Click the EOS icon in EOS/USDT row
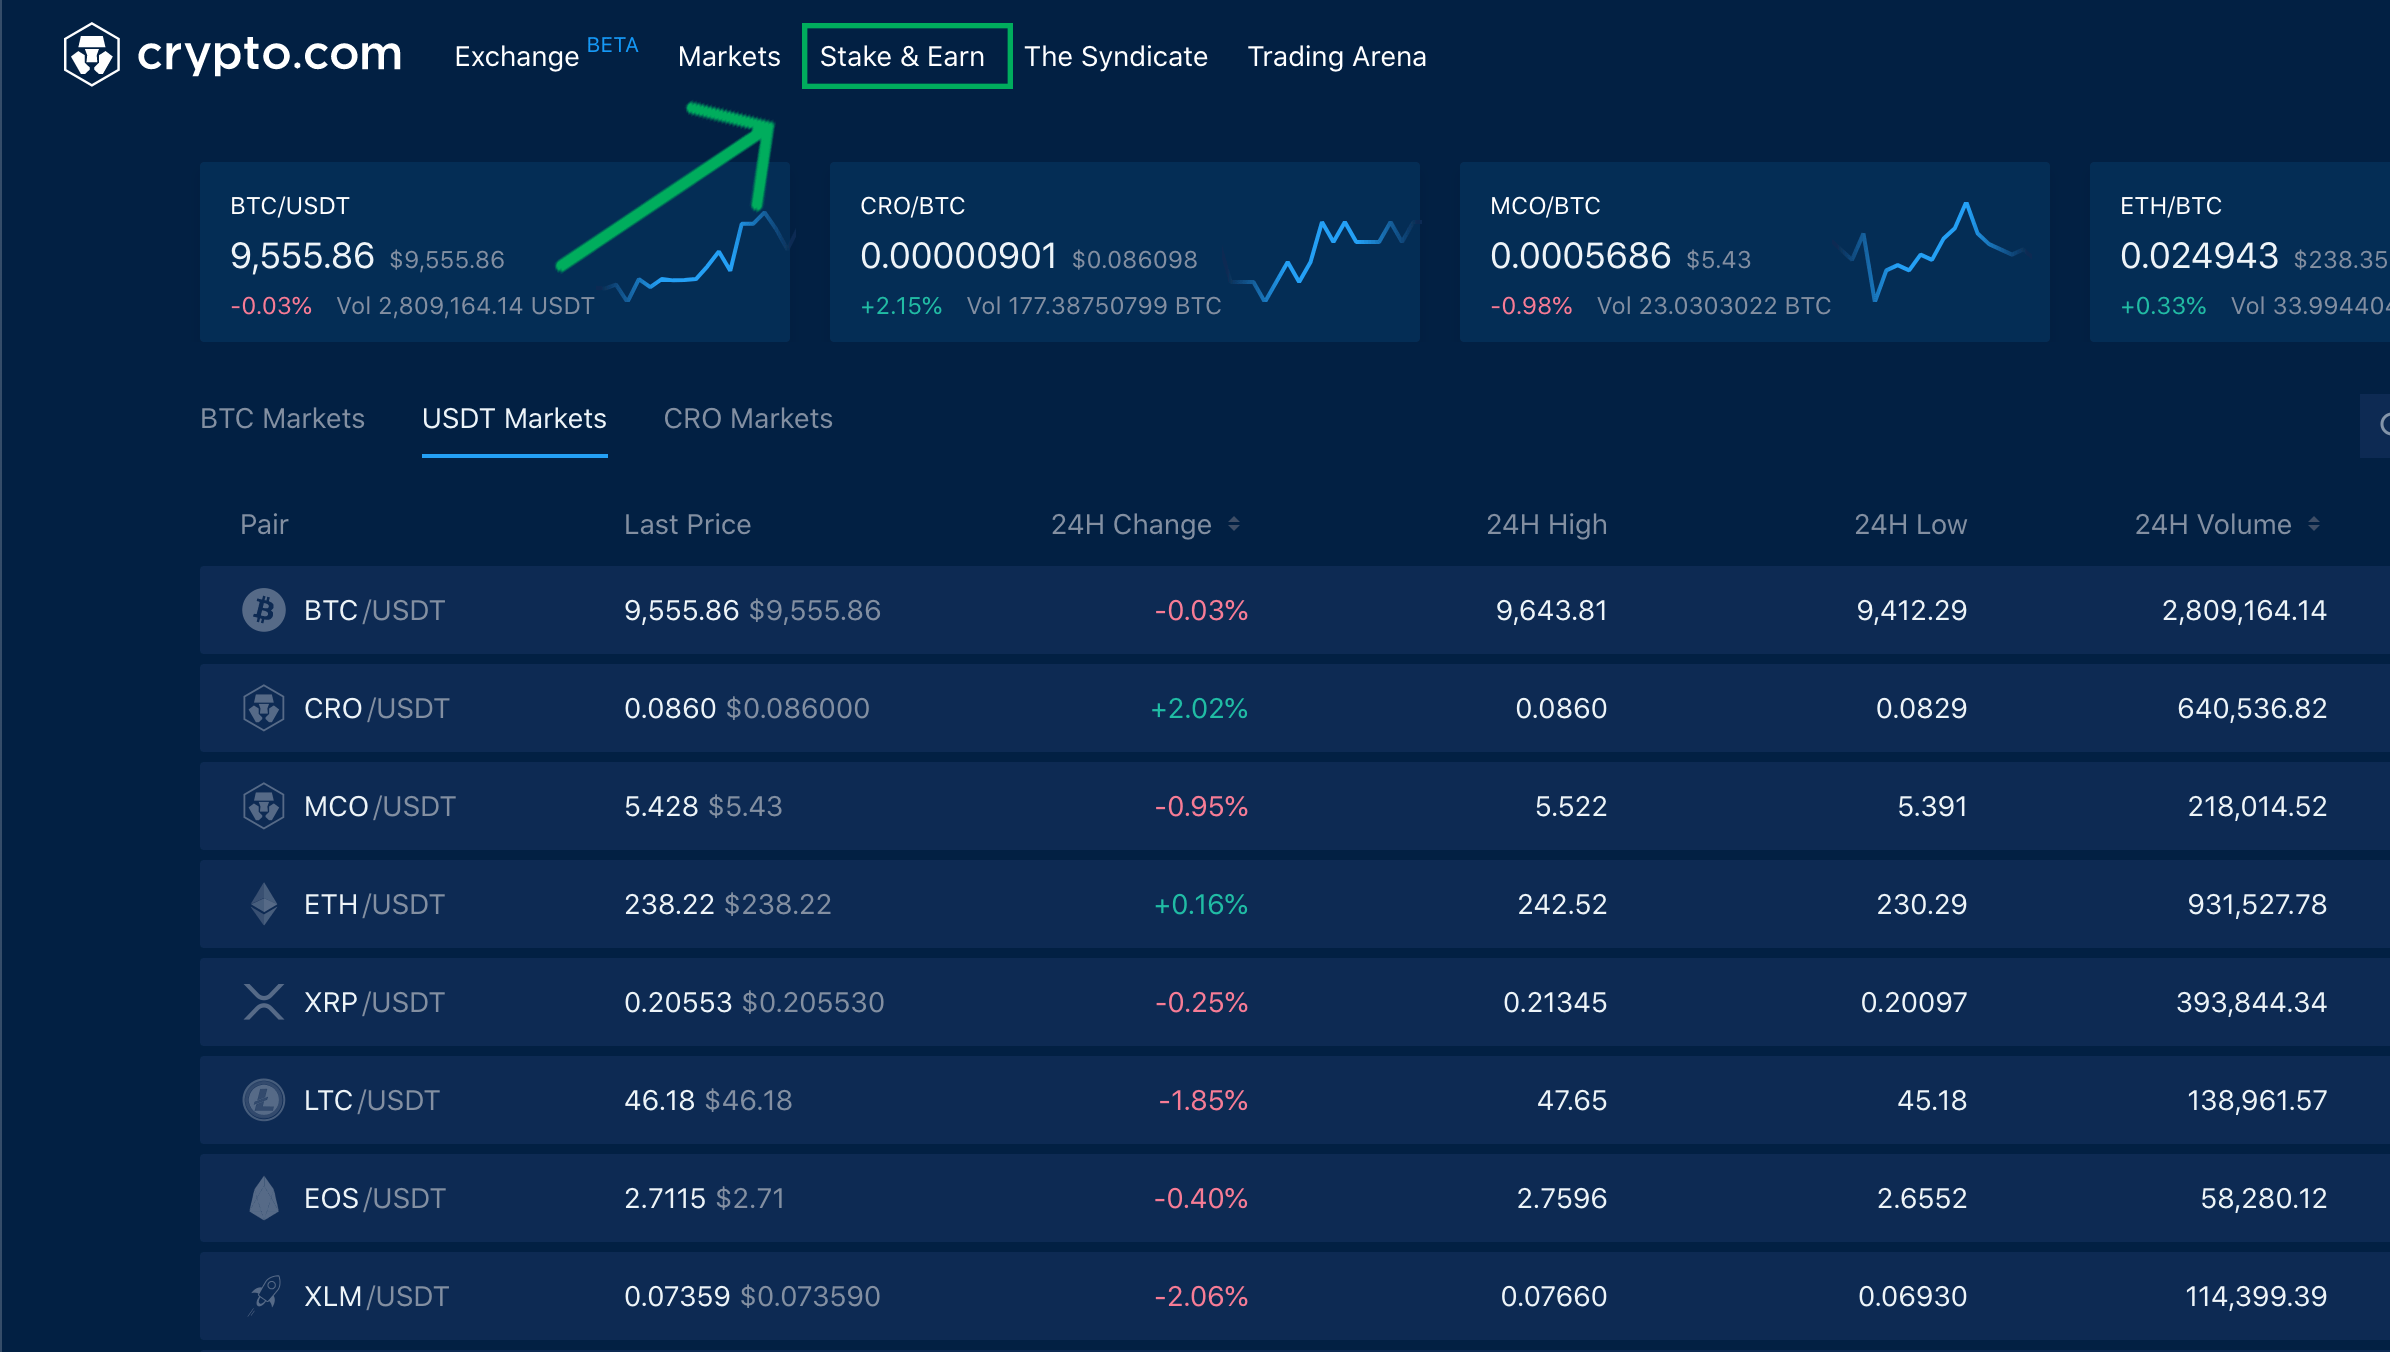2390x1352 pixels. point(264,1198)
